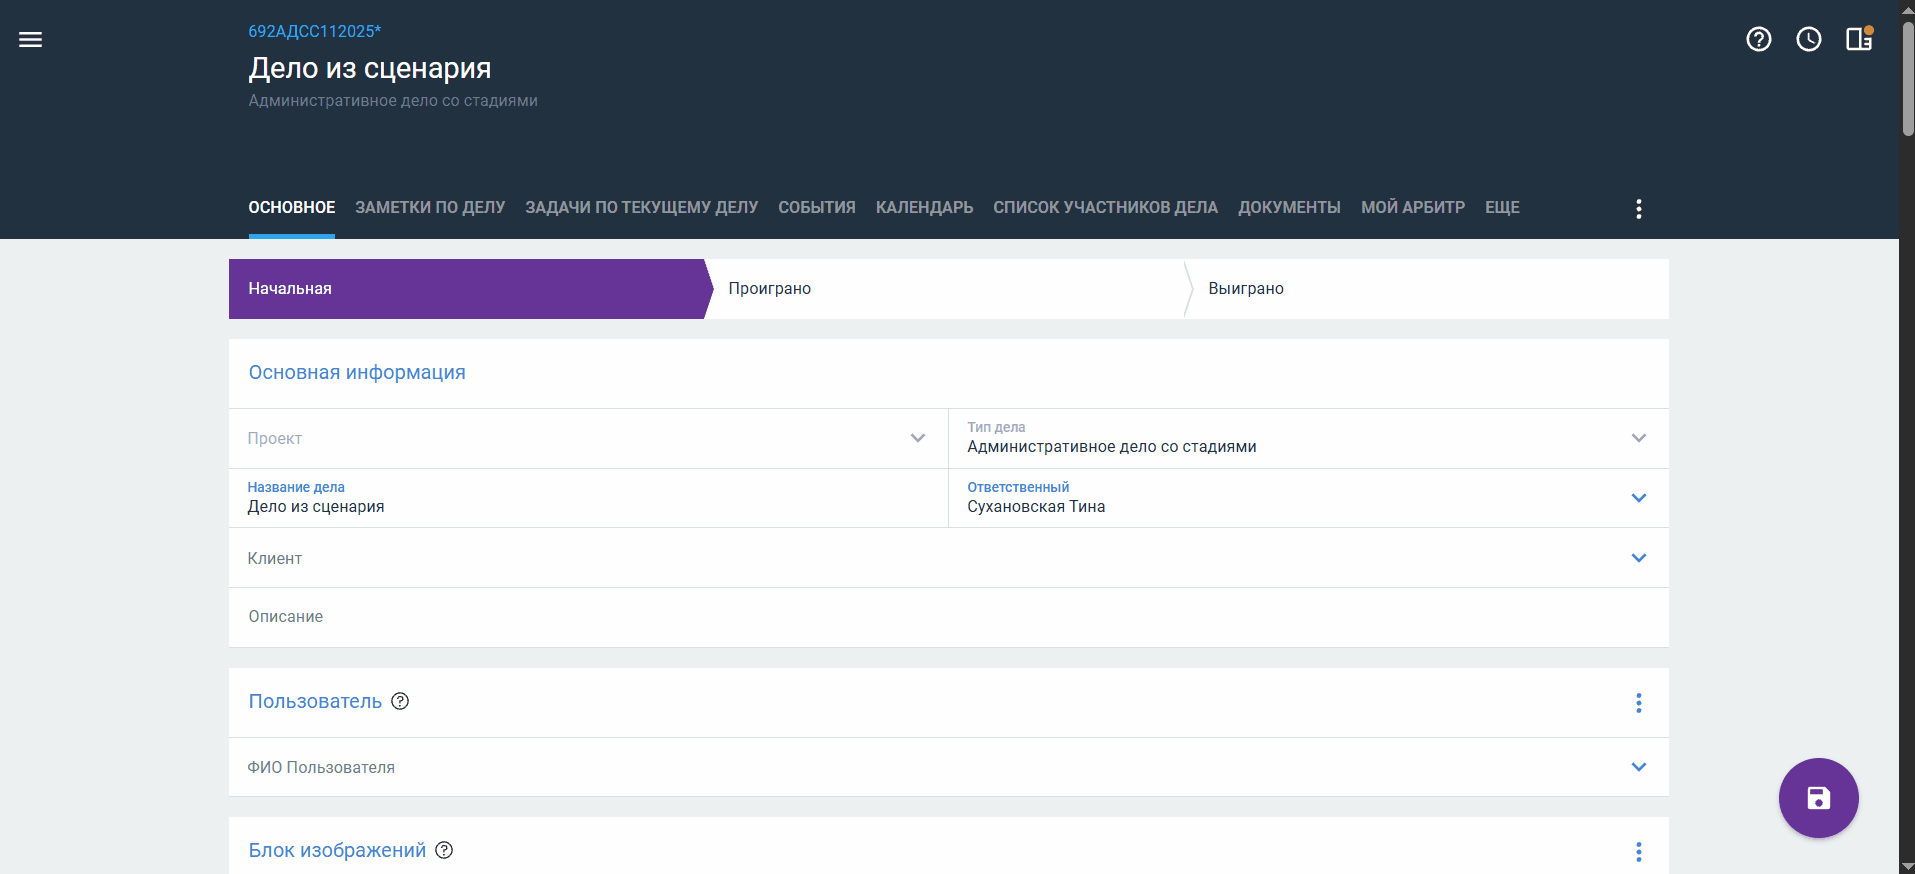Screen dimensions: 1915x874
Task: Click the help question mark icon in header
Action: pyautogui.click(x=1758, y=39)
